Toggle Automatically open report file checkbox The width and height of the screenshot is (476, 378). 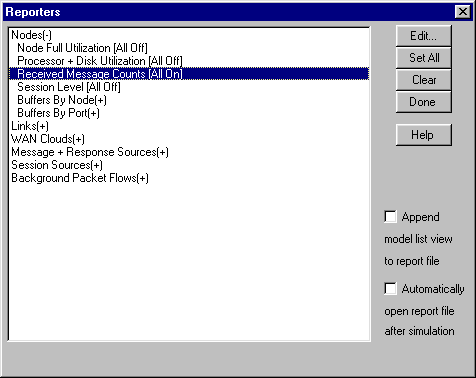point(390,289)
